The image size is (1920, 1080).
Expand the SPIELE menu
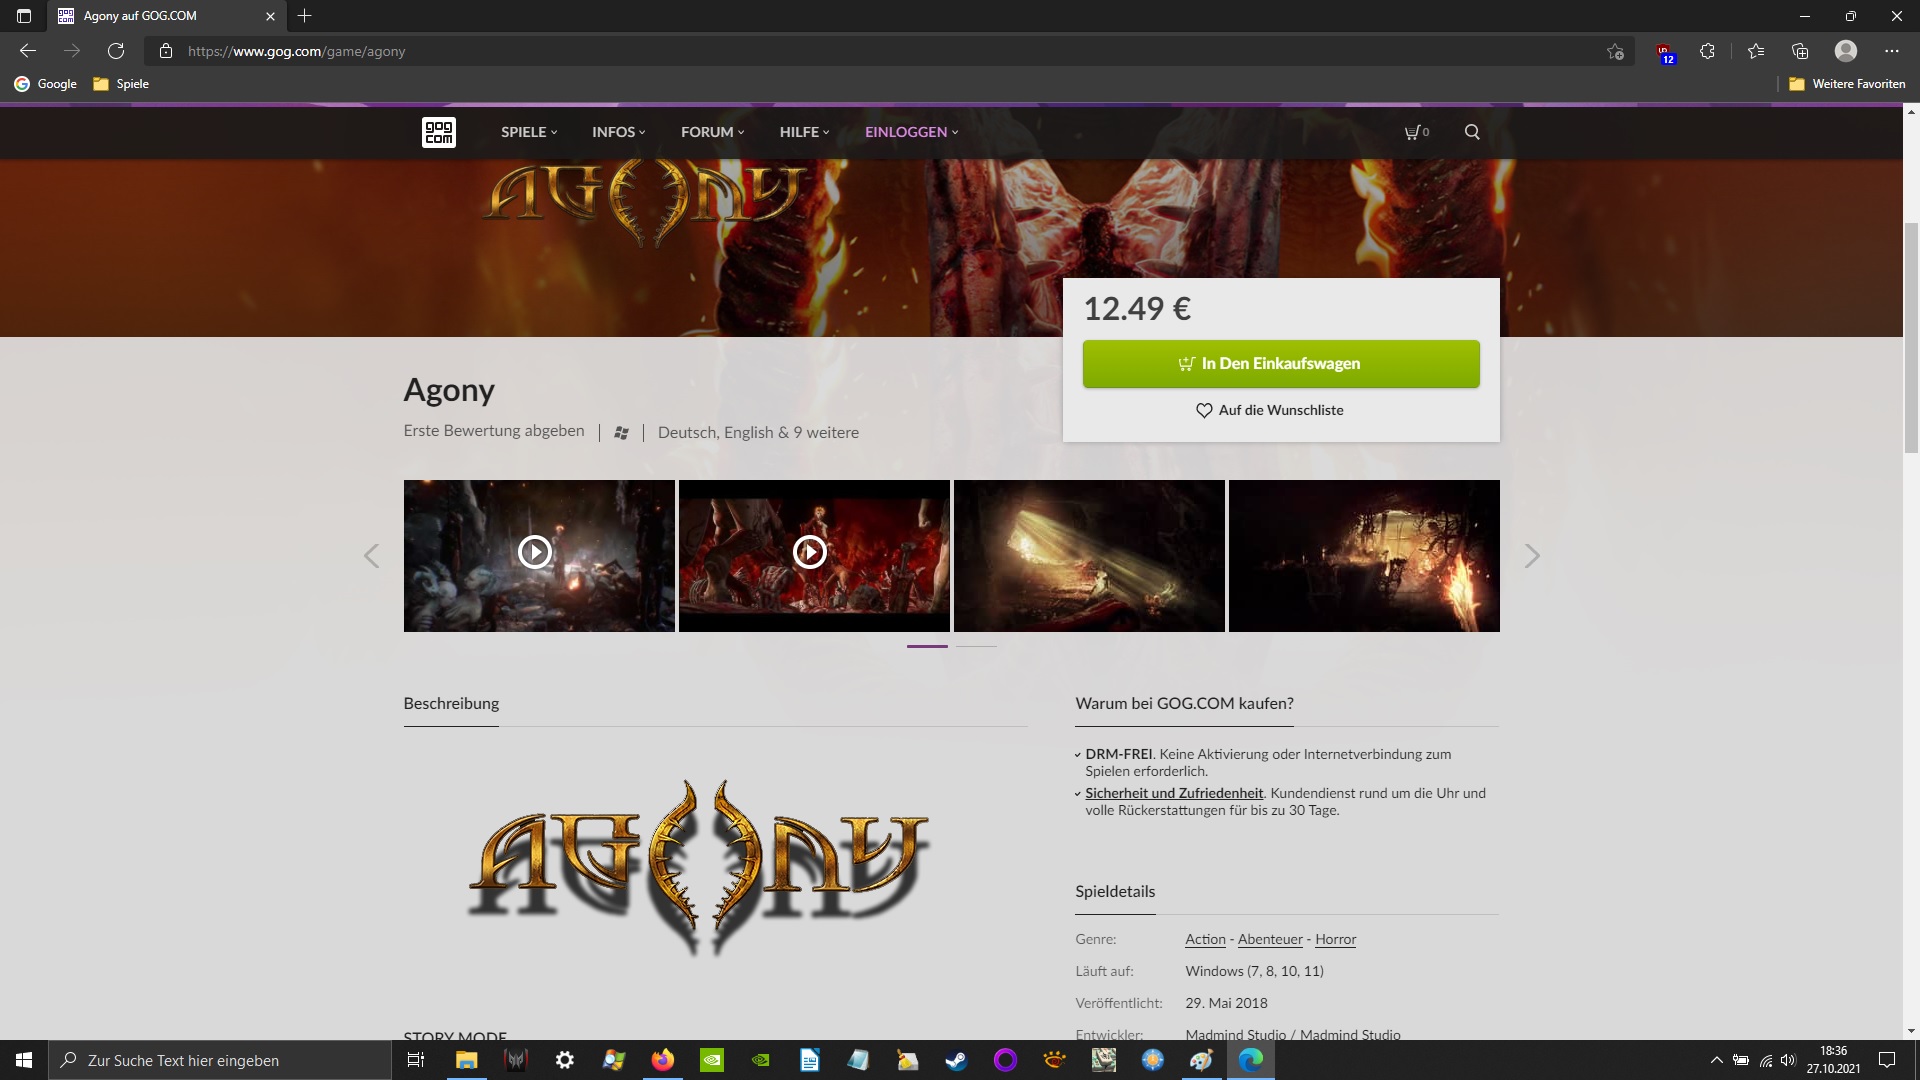tap(529, 132)
